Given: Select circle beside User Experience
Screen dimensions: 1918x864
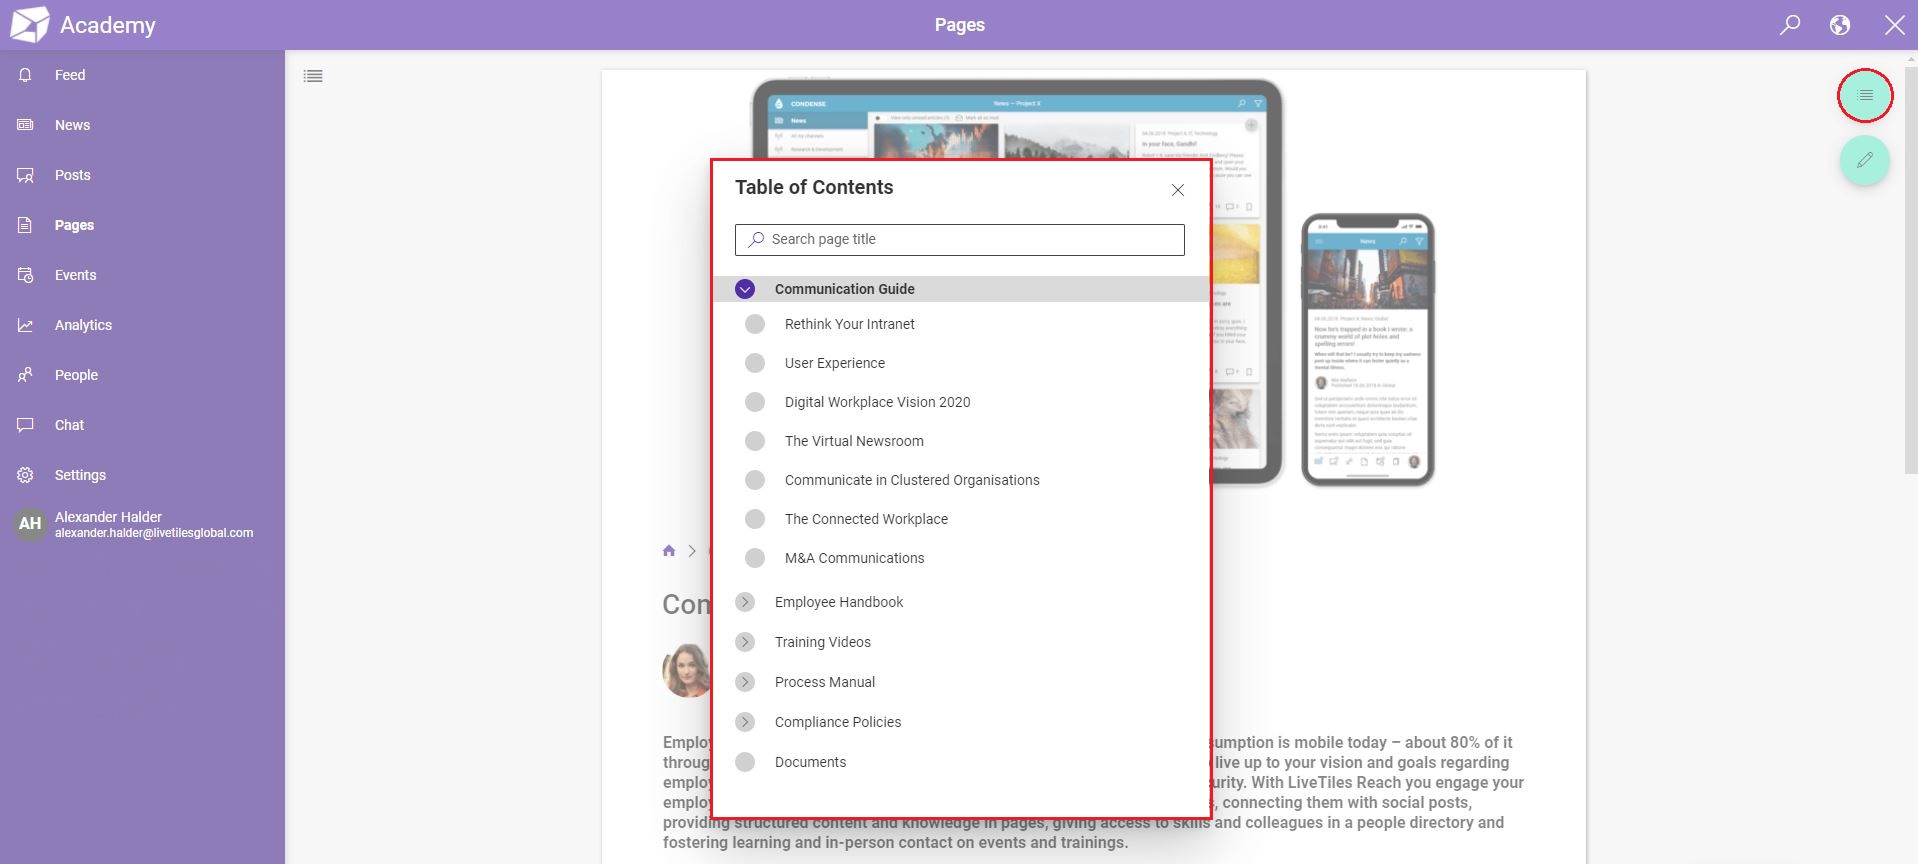Looking at the screenshot, I should [x=755, y=363].
